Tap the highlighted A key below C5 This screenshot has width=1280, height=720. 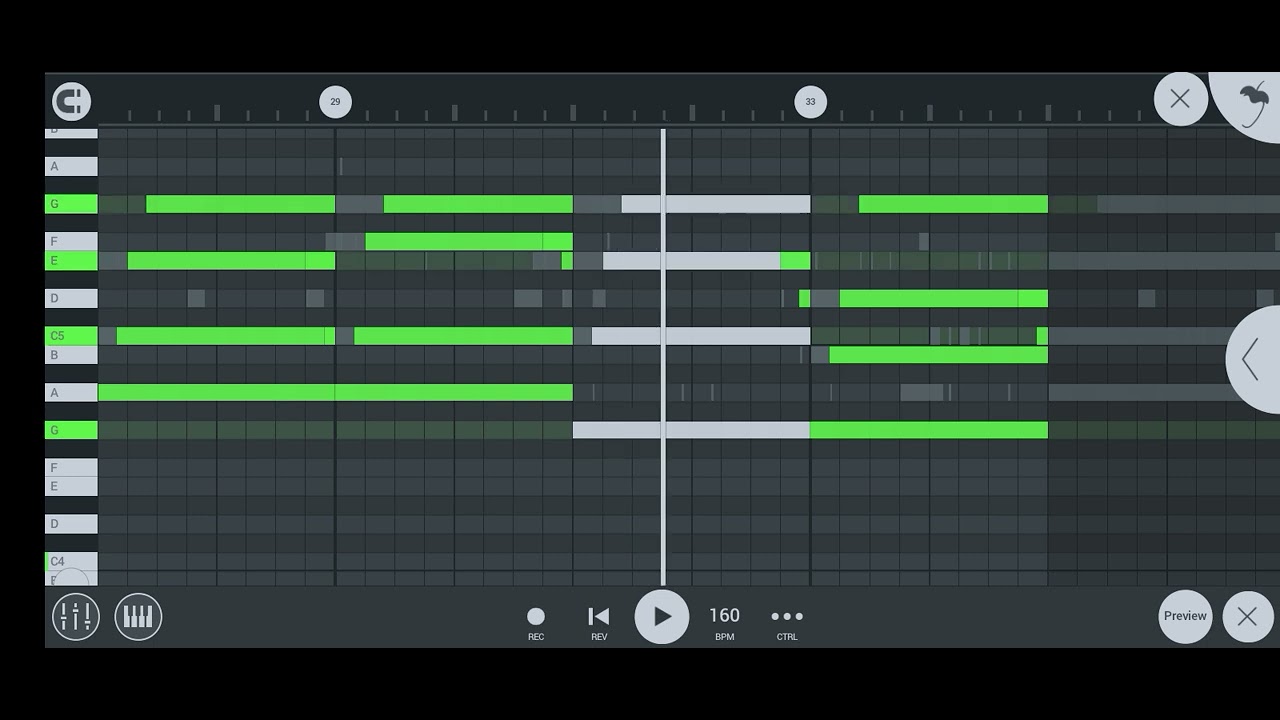click(x=71, y=393)
